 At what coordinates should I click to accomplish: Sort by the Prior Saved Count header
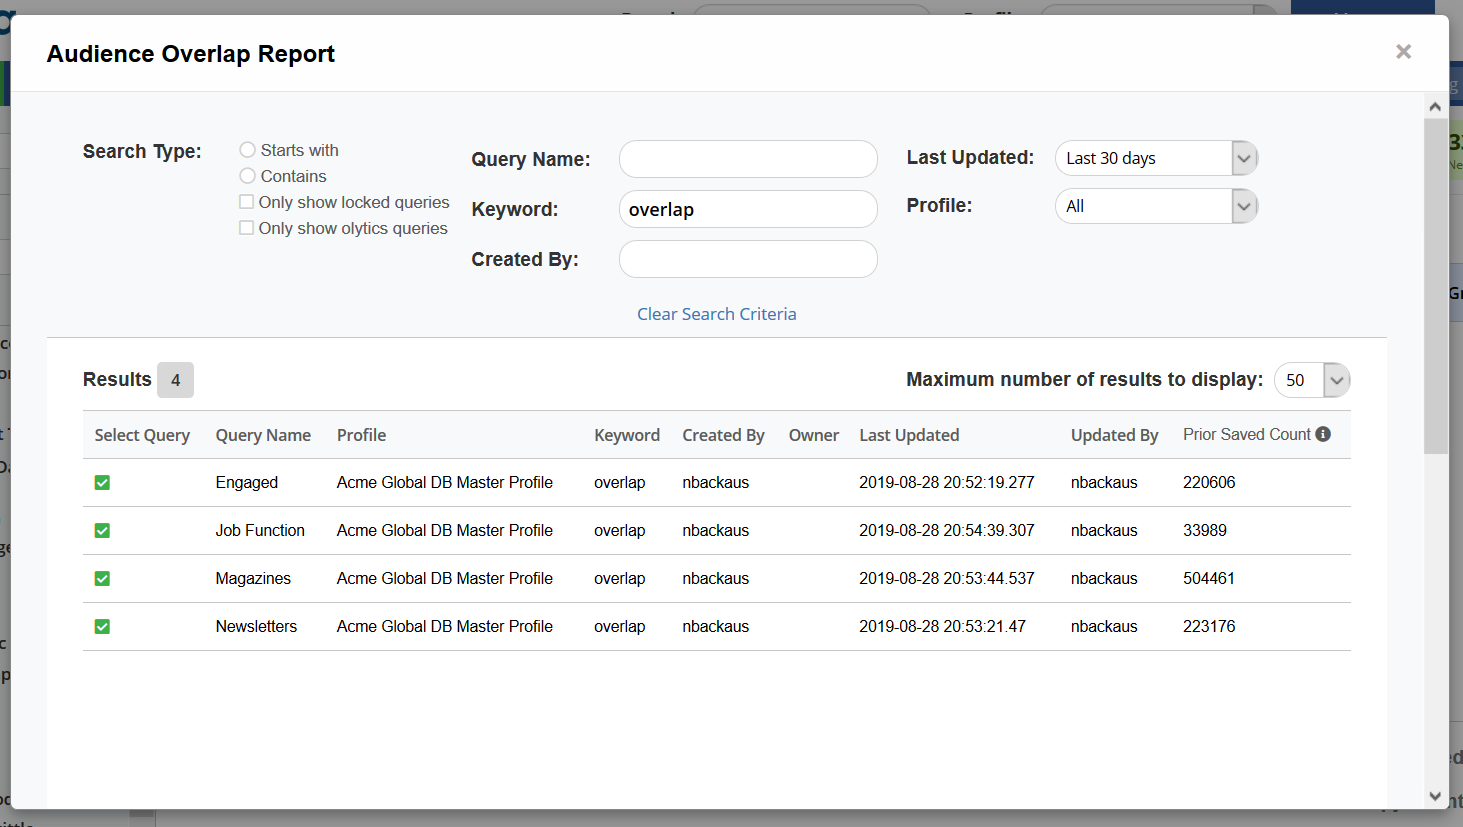pyautogui.click(x=1247, y=434)
